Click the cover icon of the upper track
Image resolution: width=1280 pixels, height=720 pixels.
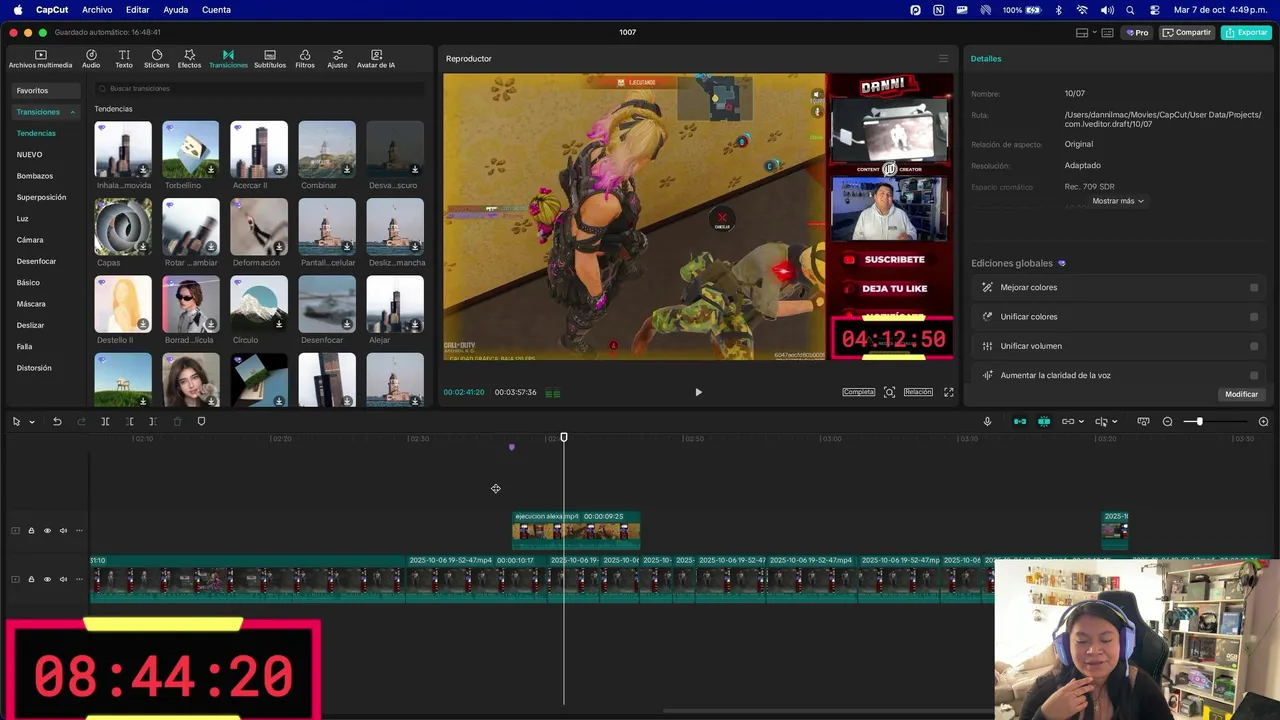(15, 531)
